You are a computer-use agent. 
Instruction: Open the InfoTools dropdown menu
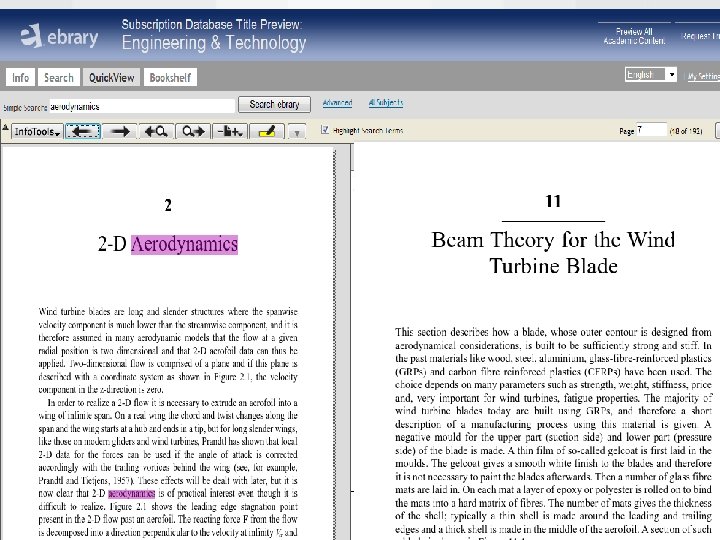(x=37, y=132)
